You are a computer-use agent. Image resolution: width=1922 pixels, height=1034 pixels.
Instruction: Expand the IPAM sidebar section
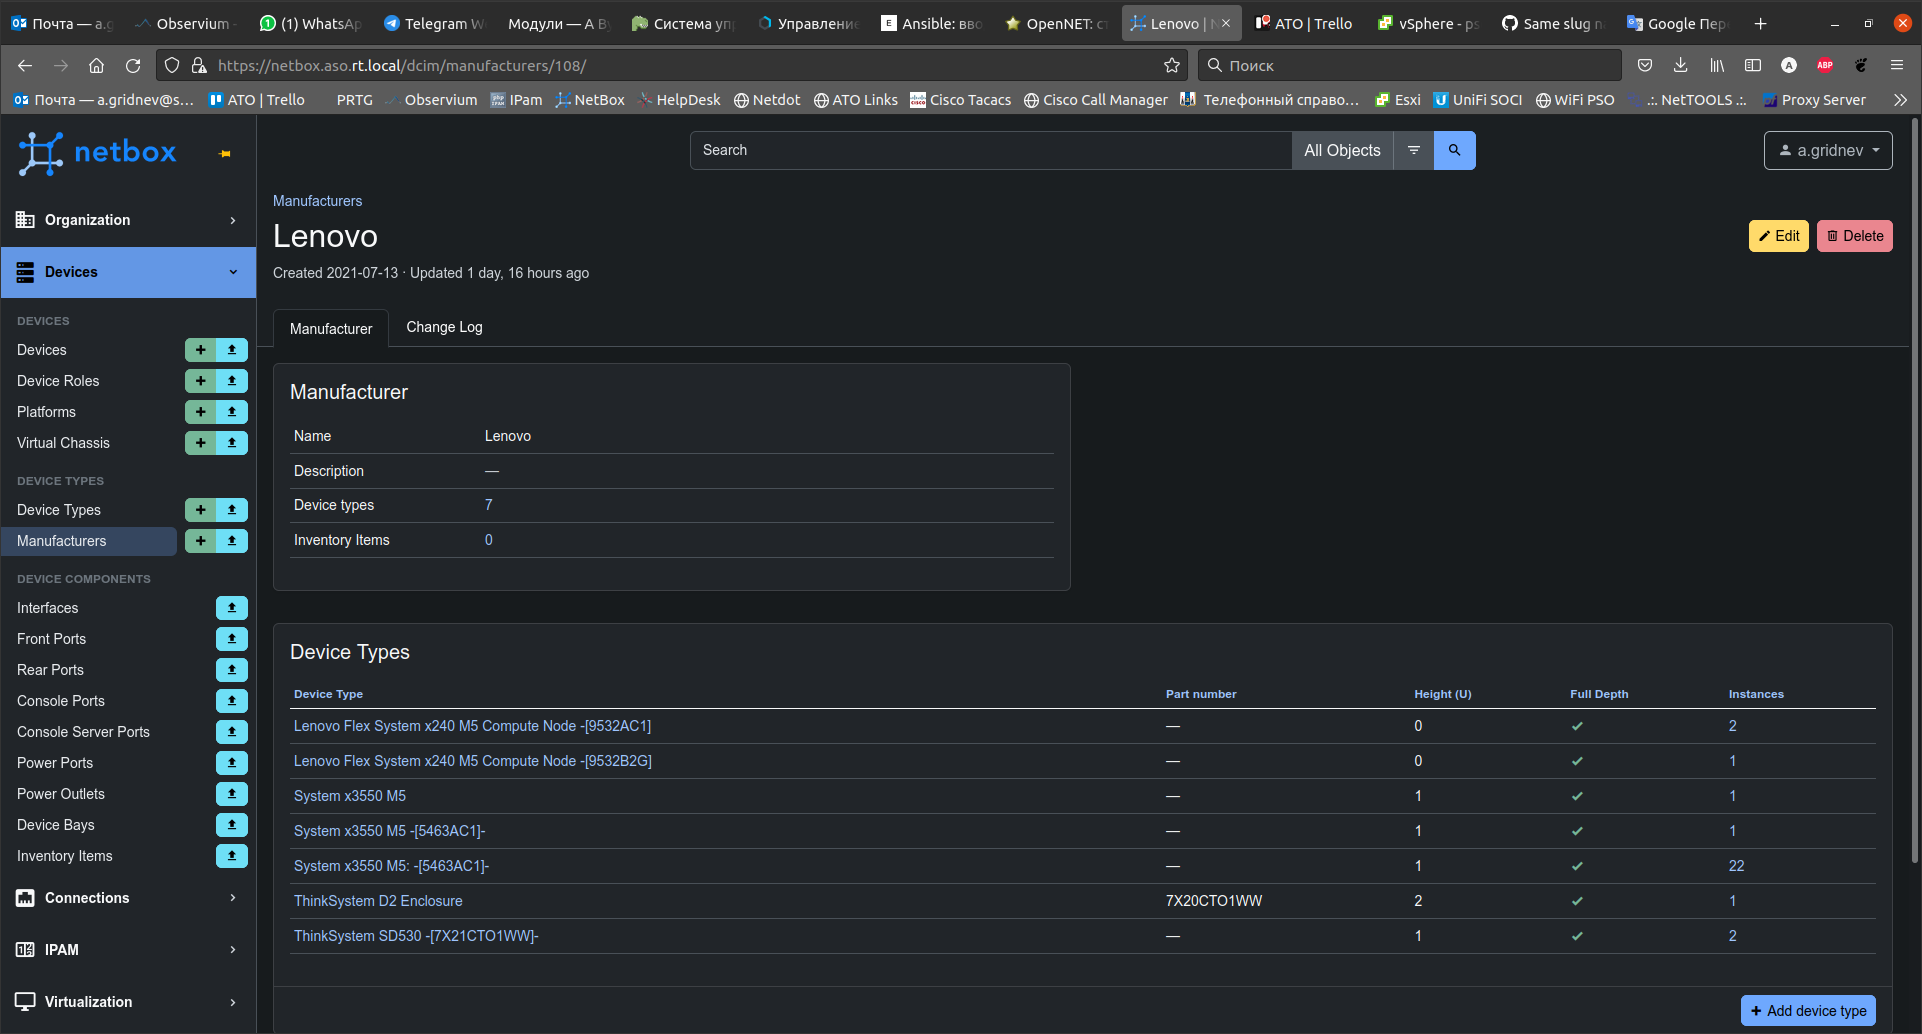tap(128, 949)
